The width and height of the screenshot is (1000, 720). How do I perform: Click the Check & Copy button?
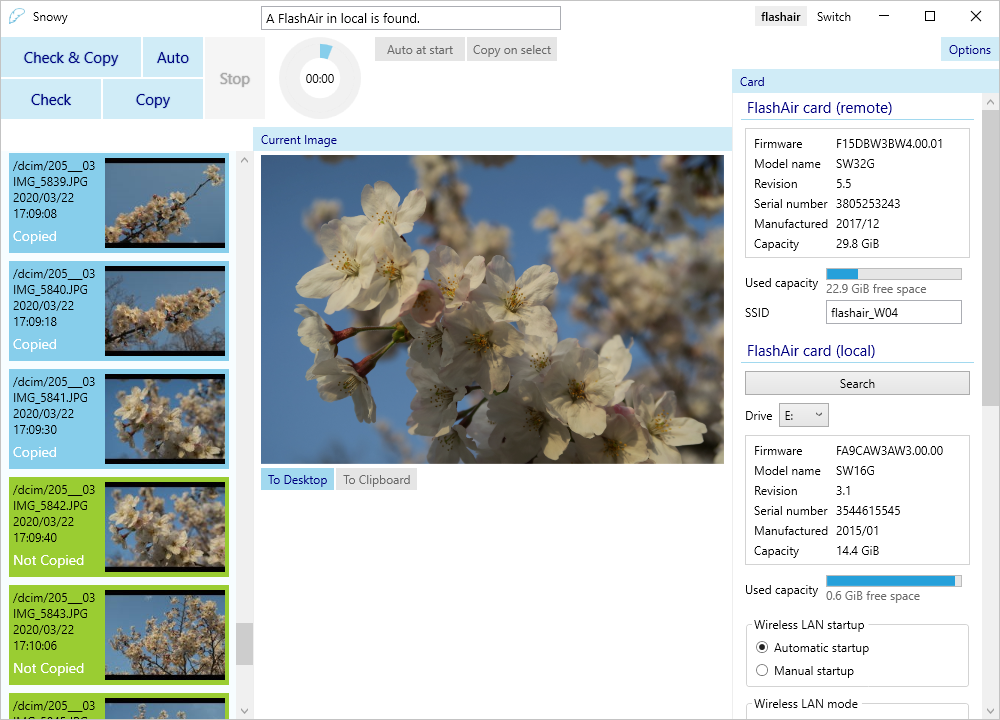pos(71,57)
